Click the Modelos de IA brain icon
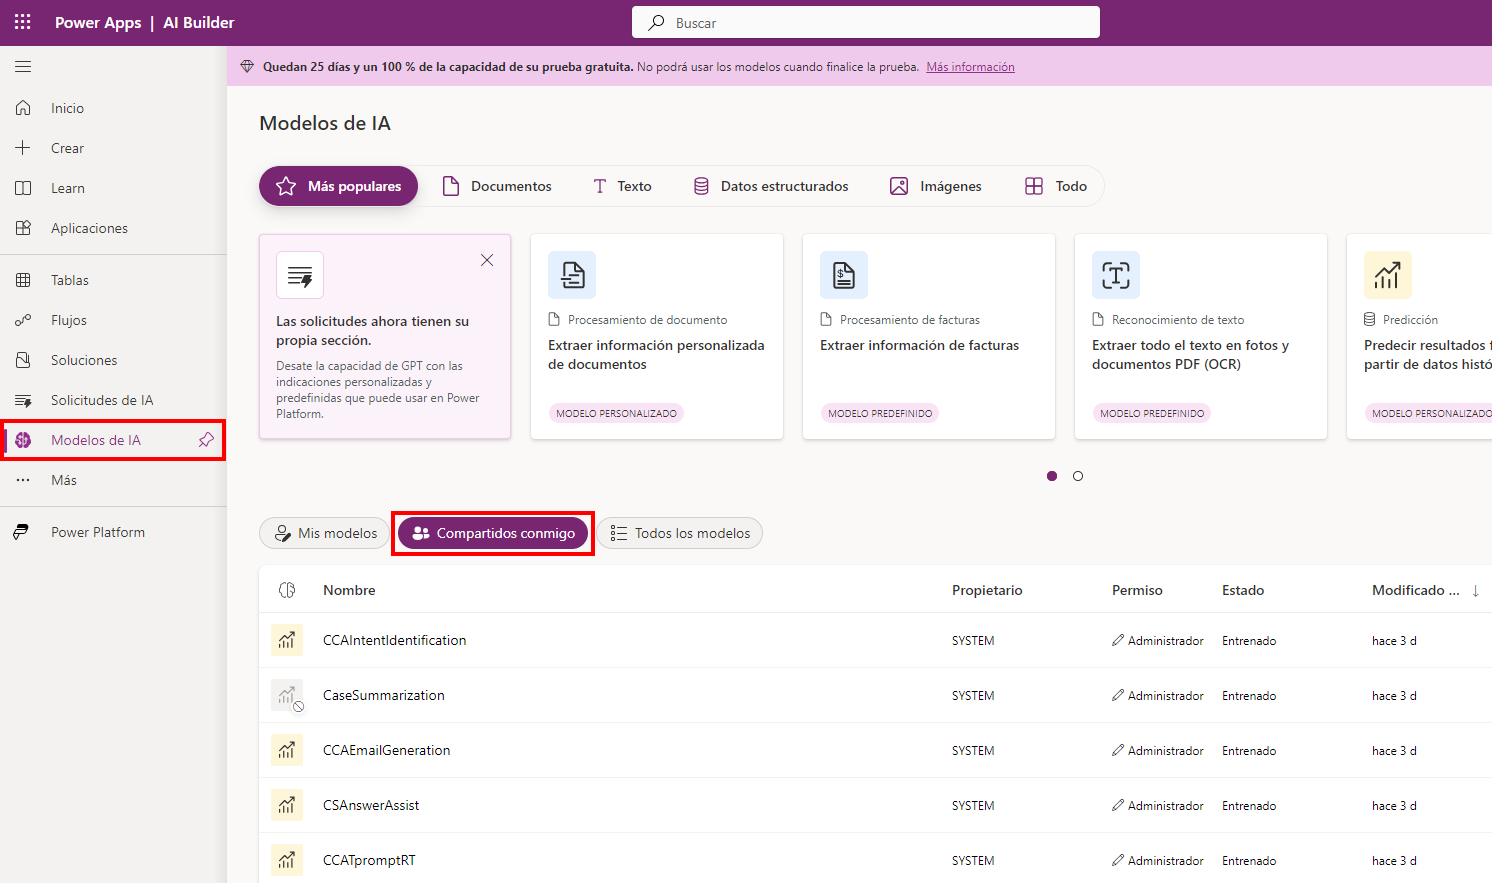 [x=23, y=440]
